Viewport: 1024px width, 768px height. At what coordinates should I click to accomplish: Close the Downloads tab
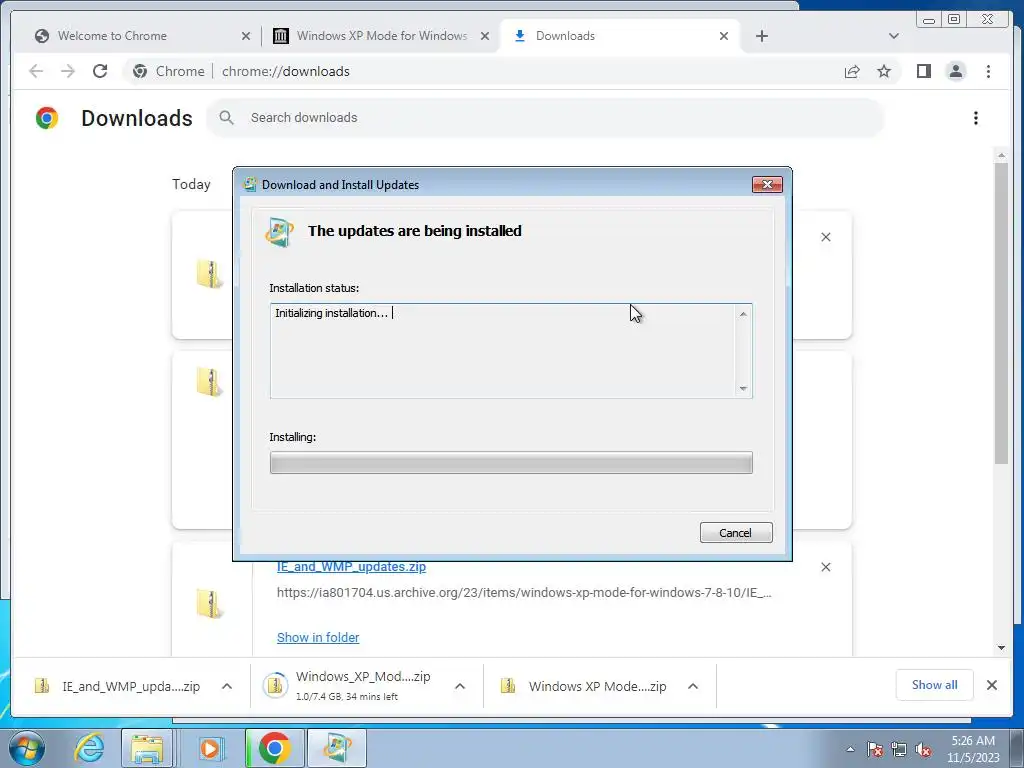[724, 36]
